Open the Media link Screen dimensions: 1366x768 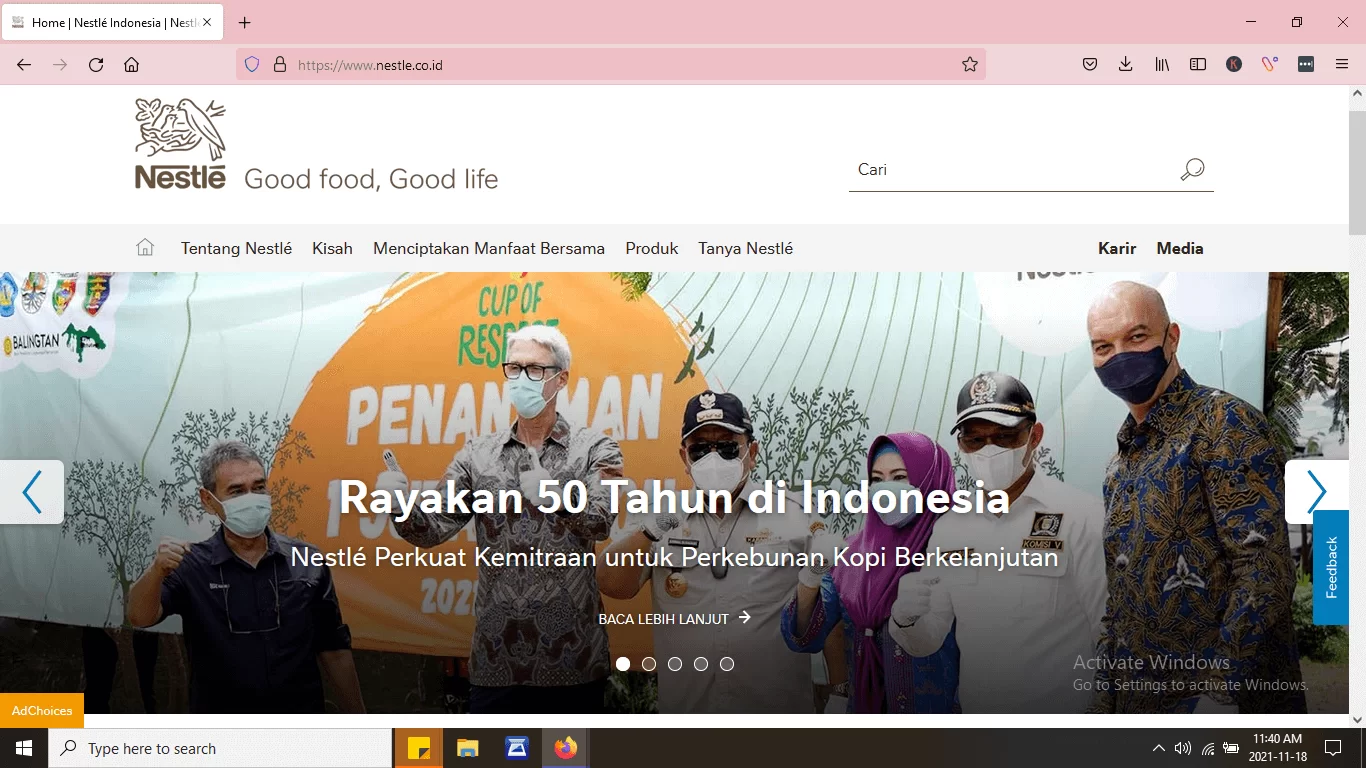1180,248
